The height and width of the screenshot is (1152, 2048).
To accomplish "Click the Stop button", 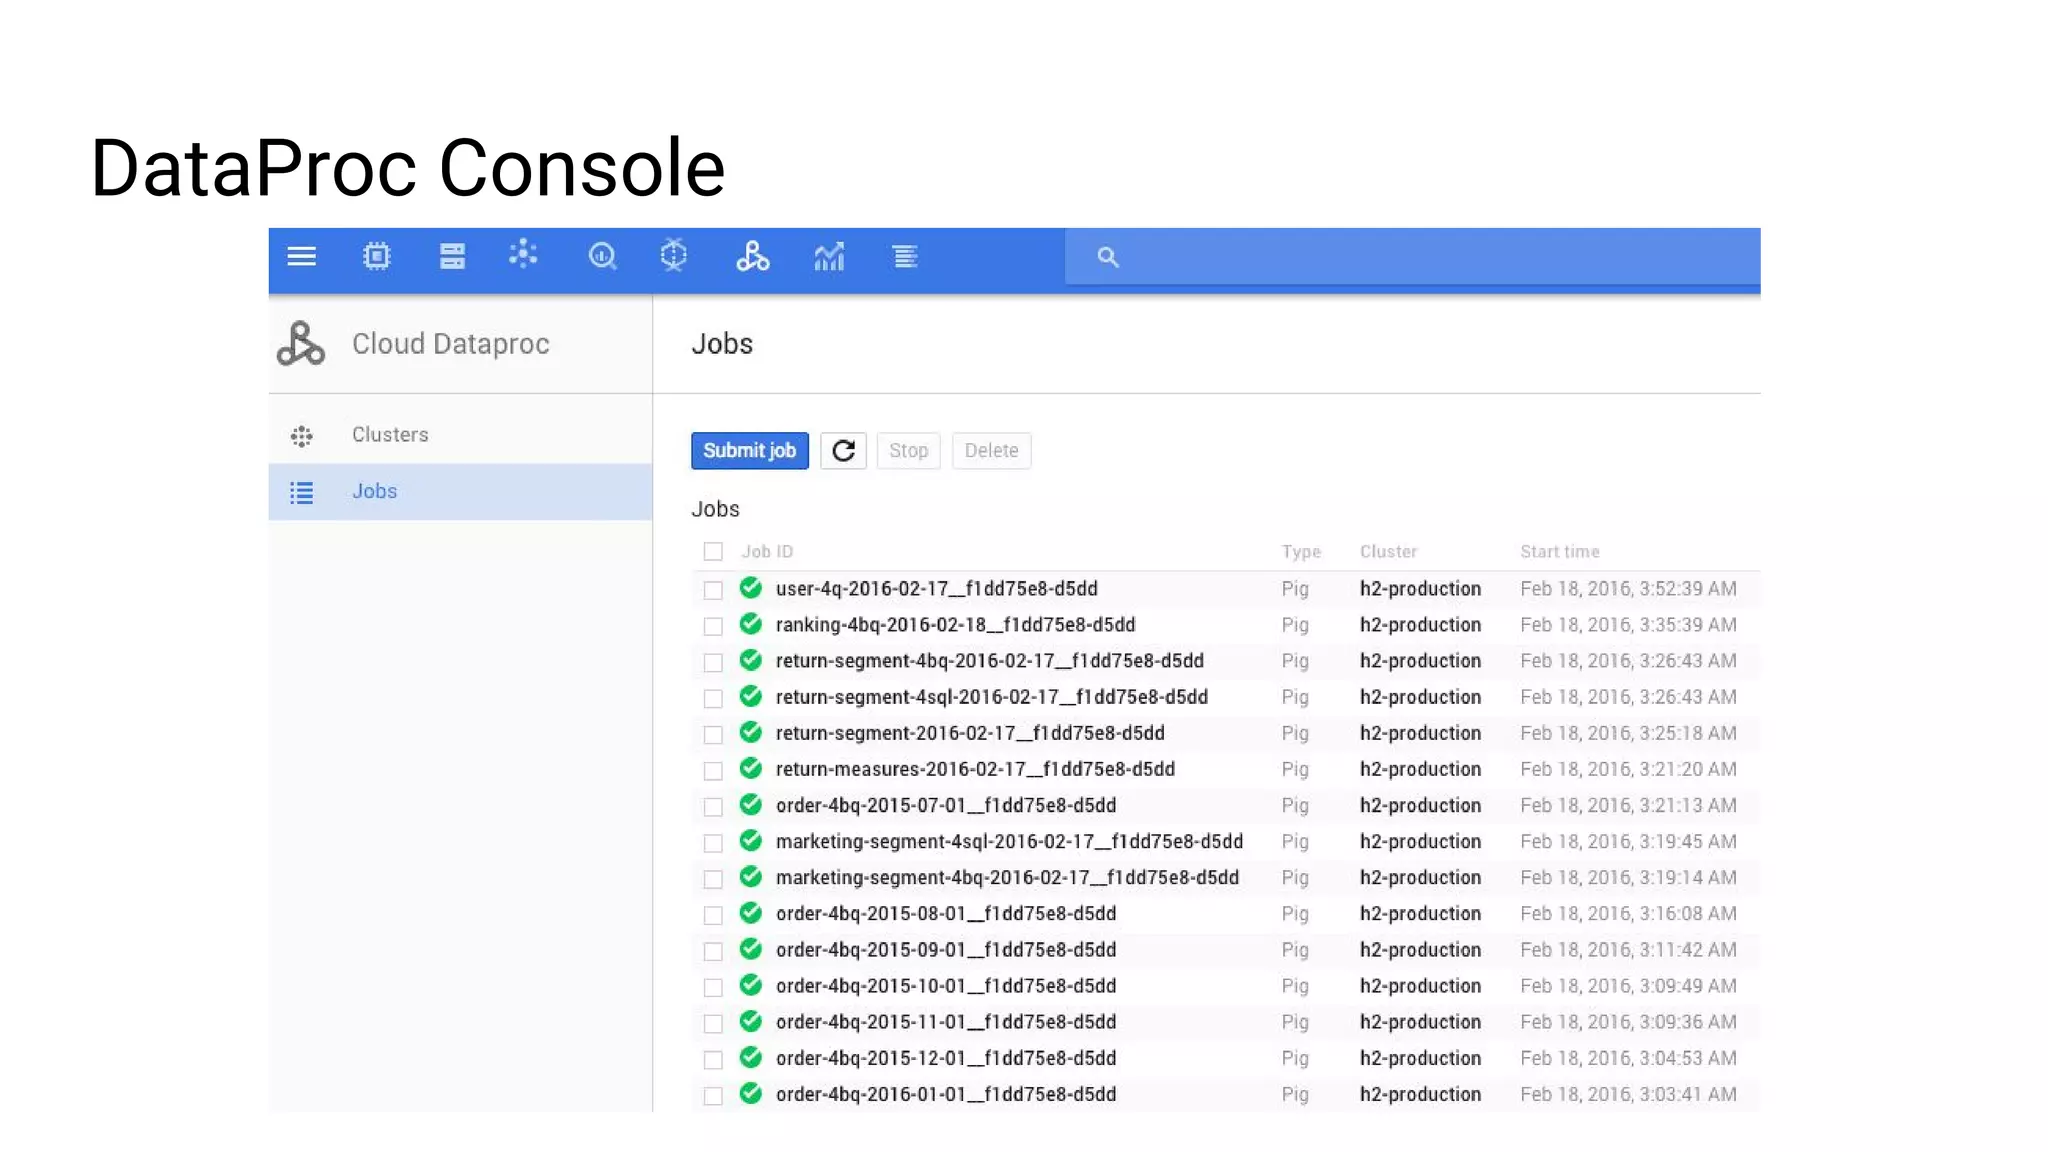I will click(908, 451).
